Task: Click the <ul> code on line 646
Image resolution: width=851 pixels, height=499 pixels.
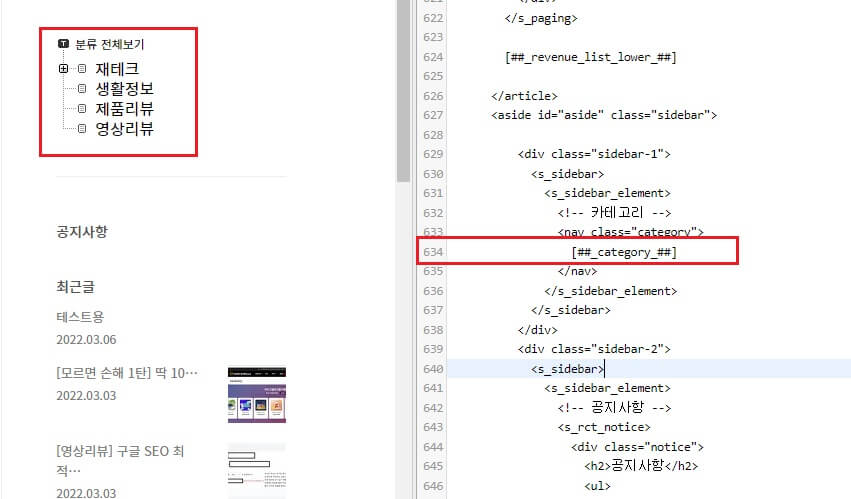Action: 598,486
